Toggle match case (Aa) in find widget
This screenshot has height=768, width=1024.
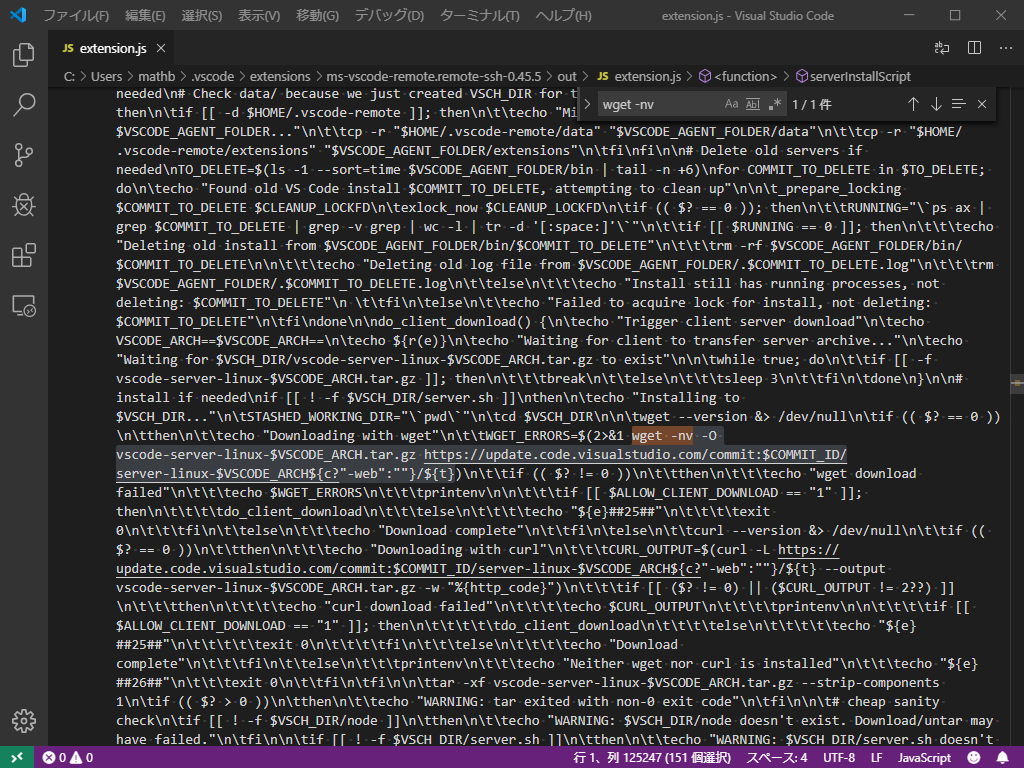pos(731,104)
